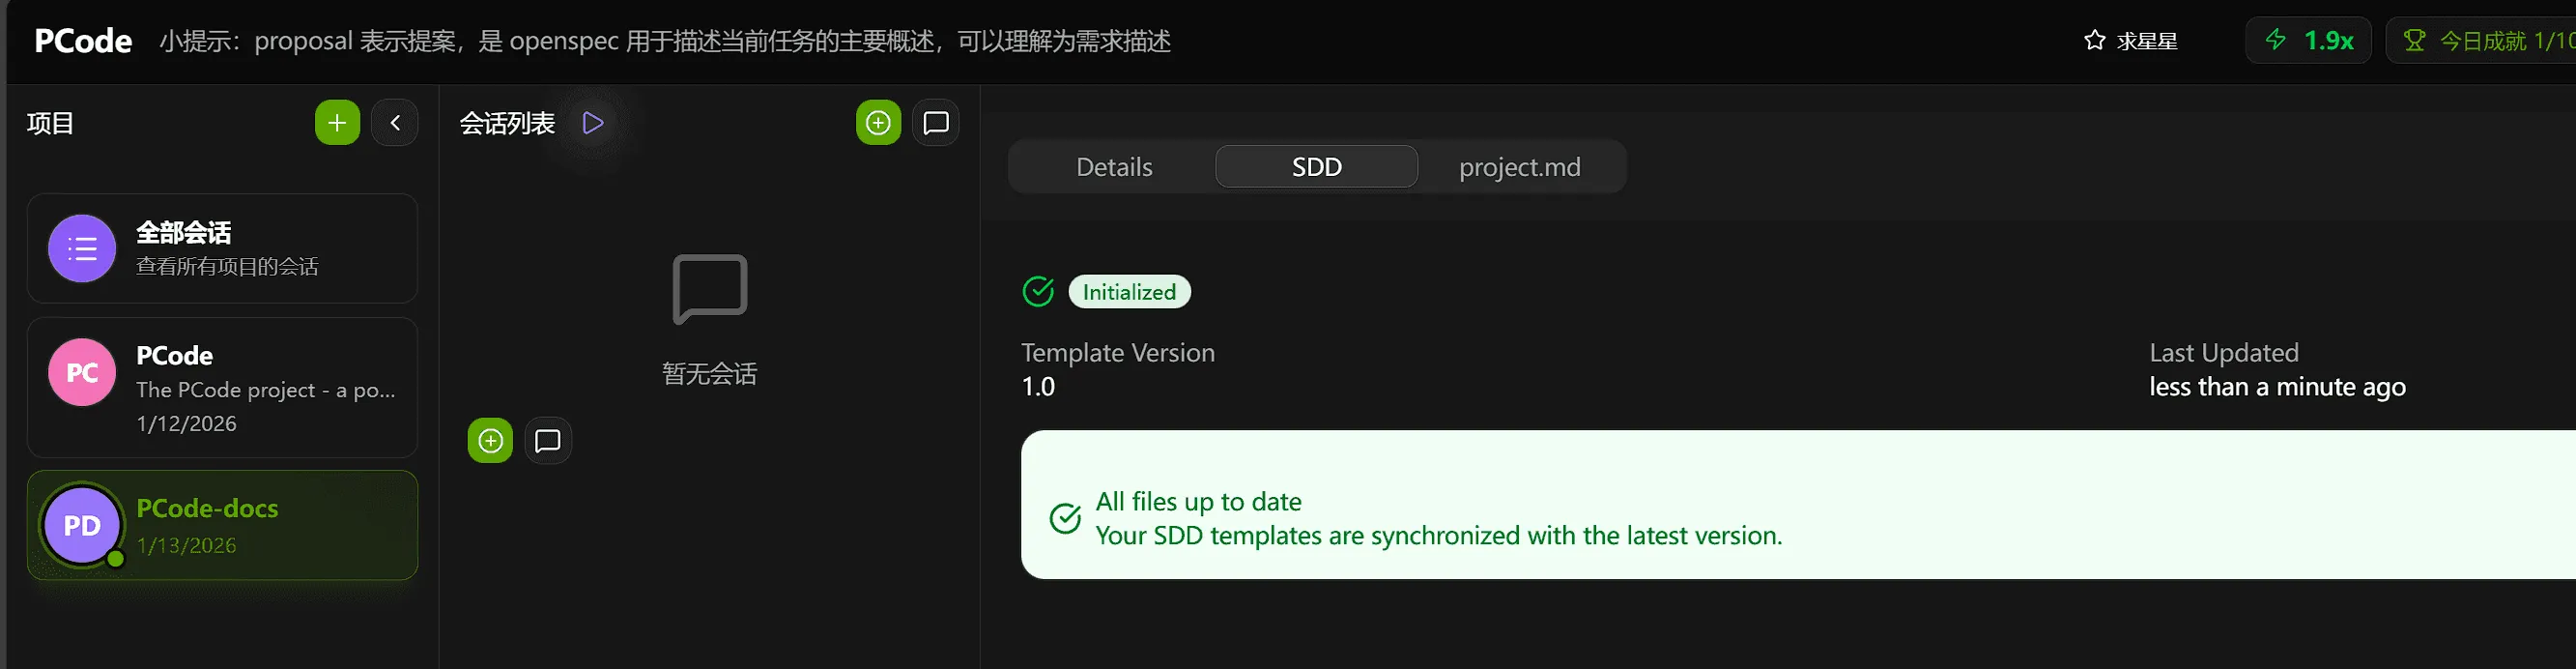Create a new project with green plus icon
The image size is (2576, 669).
pos(336,122)
